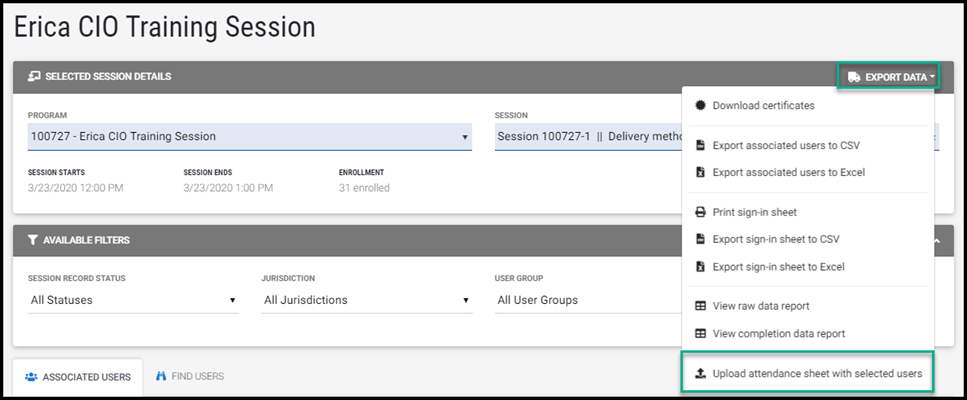Switch to the Find Users tab

(x=190, y=377)
